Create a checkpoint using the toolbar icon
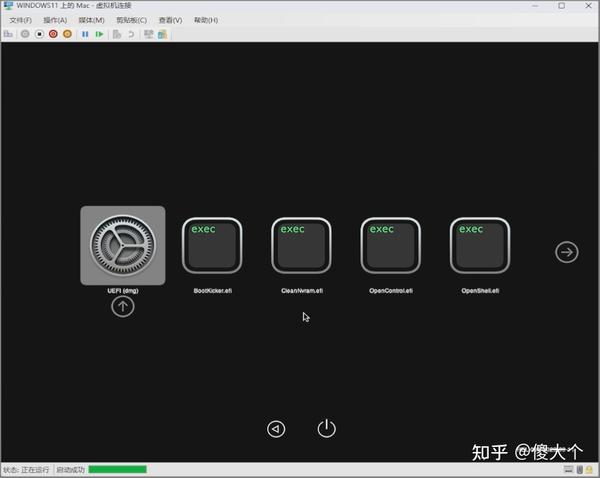Screen dimensions: 600x478 [x=117, y=34]
